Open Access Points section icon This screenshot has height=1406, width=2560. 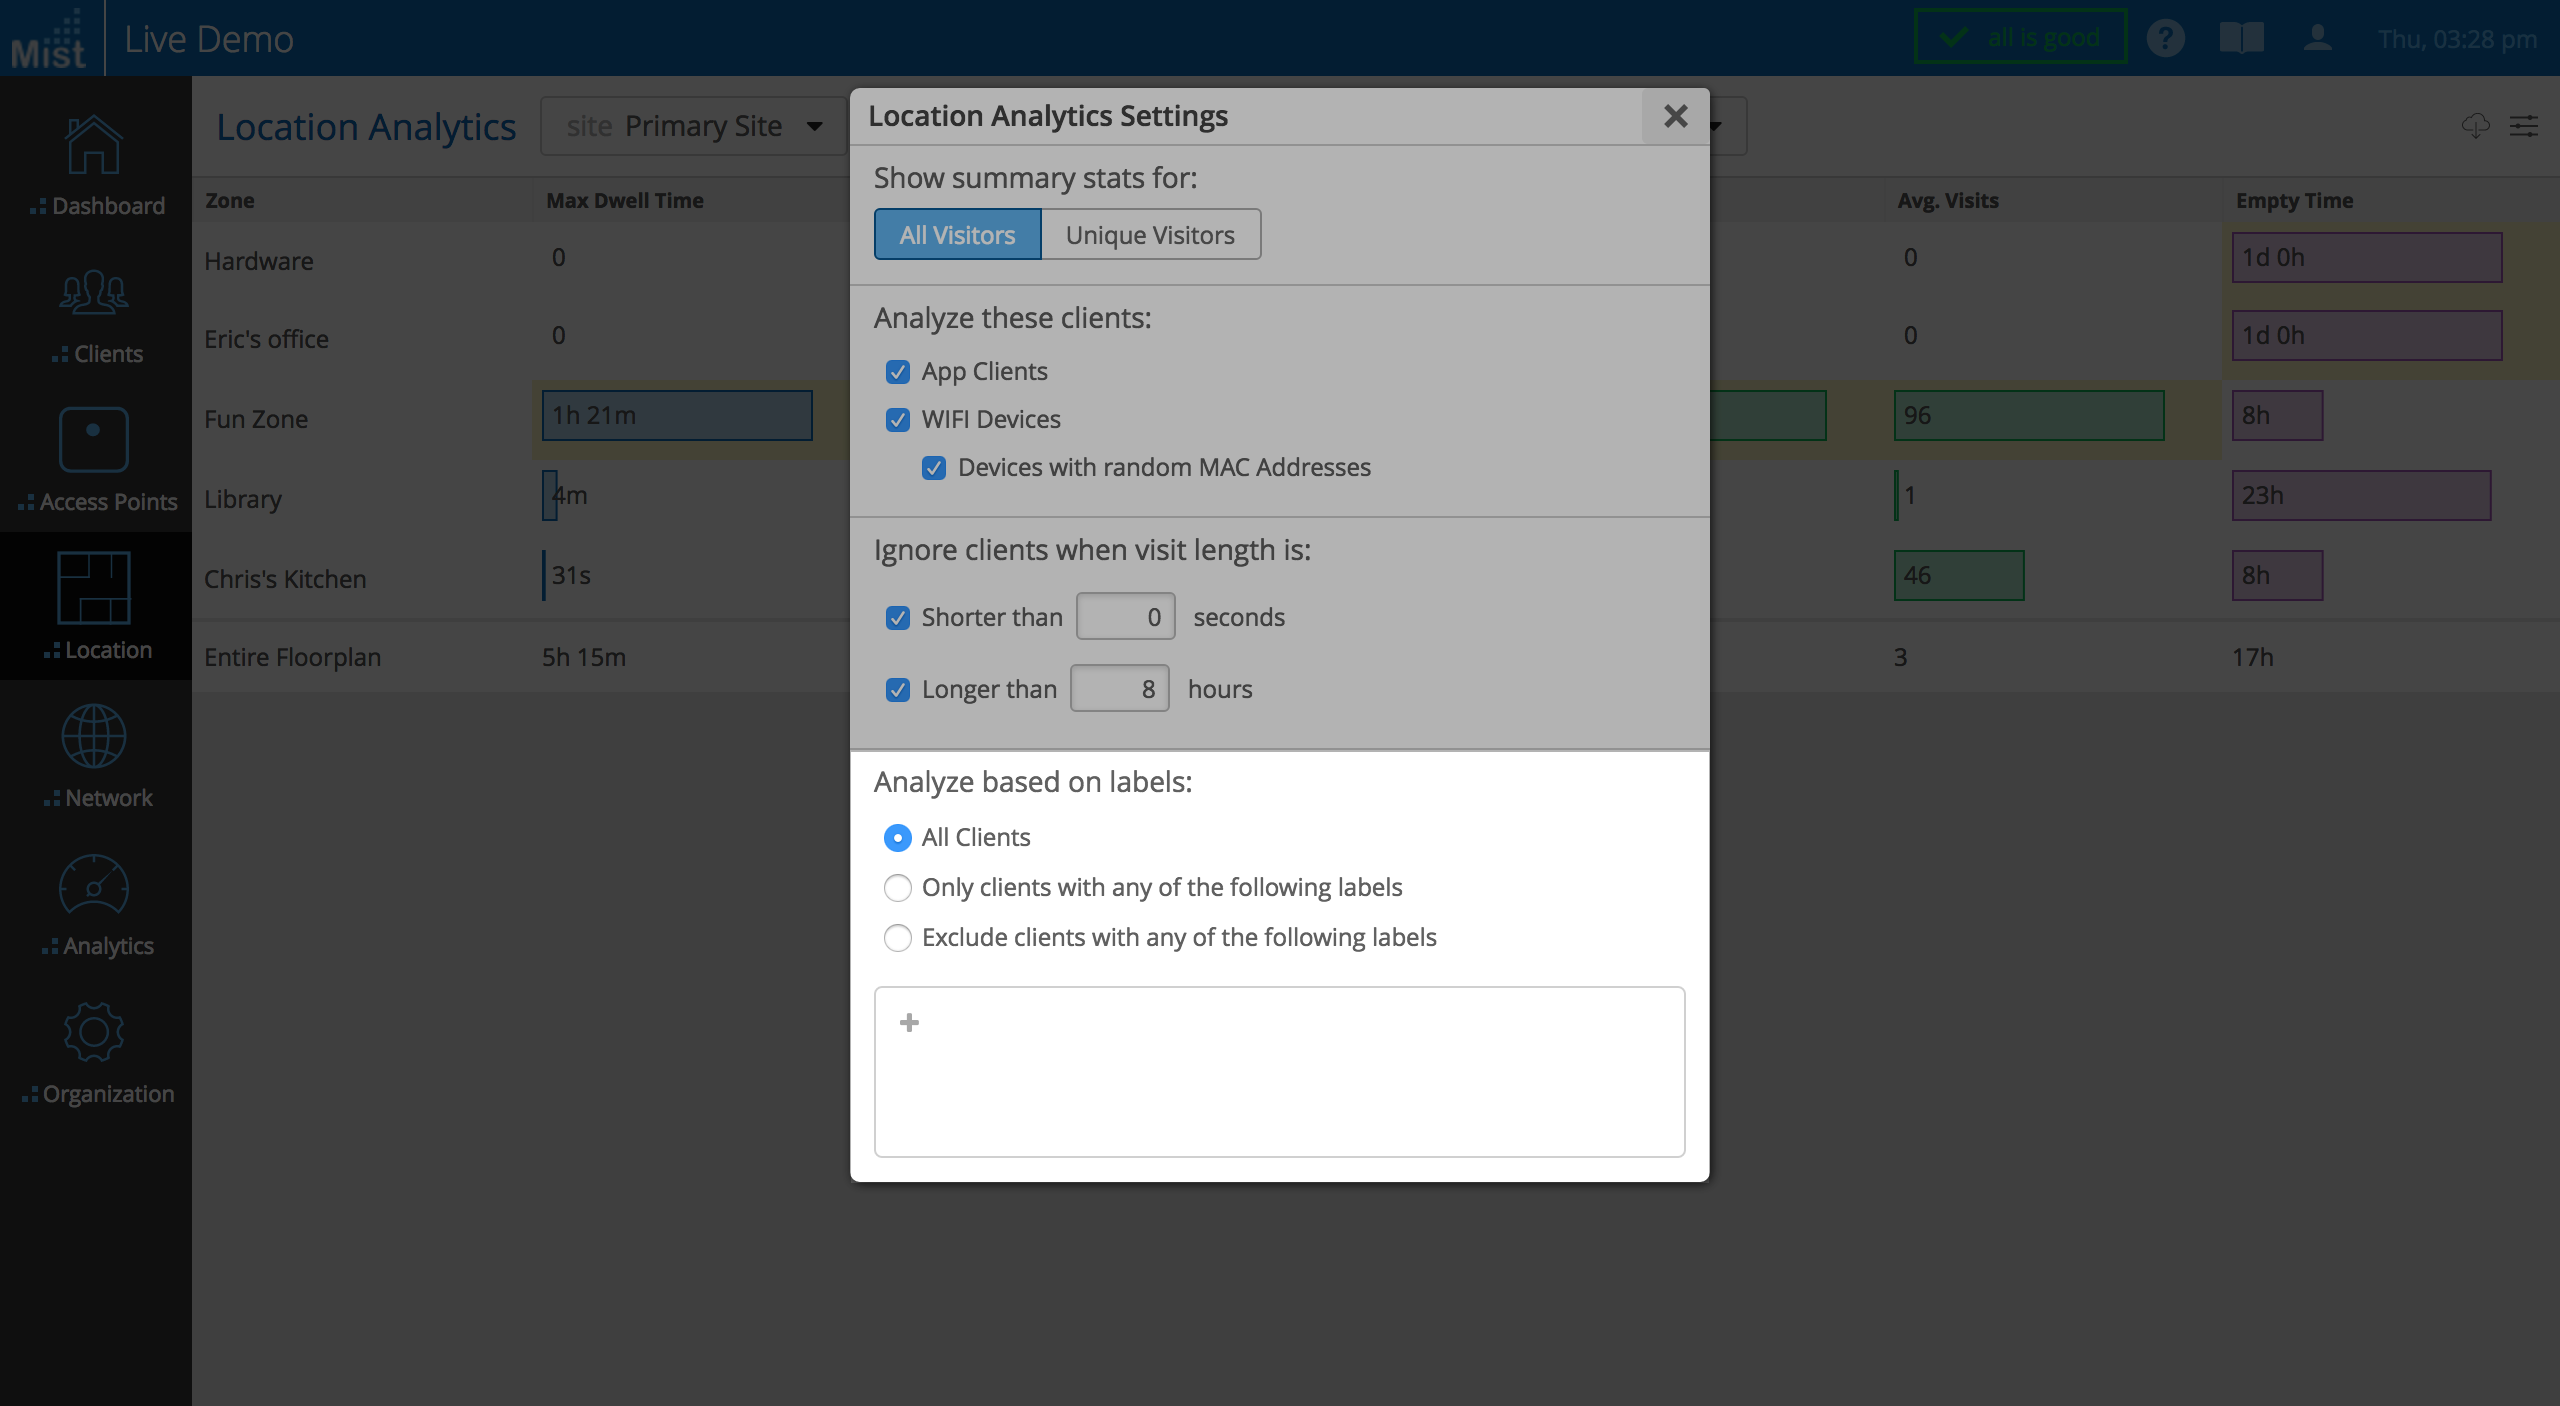tap(94, 440)
